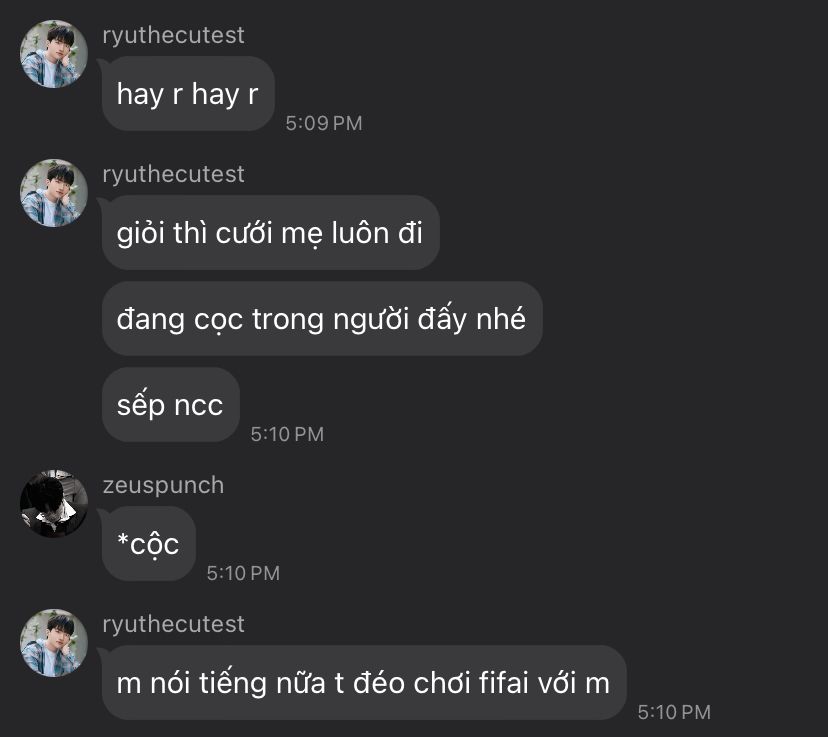Click ryuthecutest username above 'giỏi thì cưới'
The width and height of the screenshot is (828, 737).
point(173,174)
